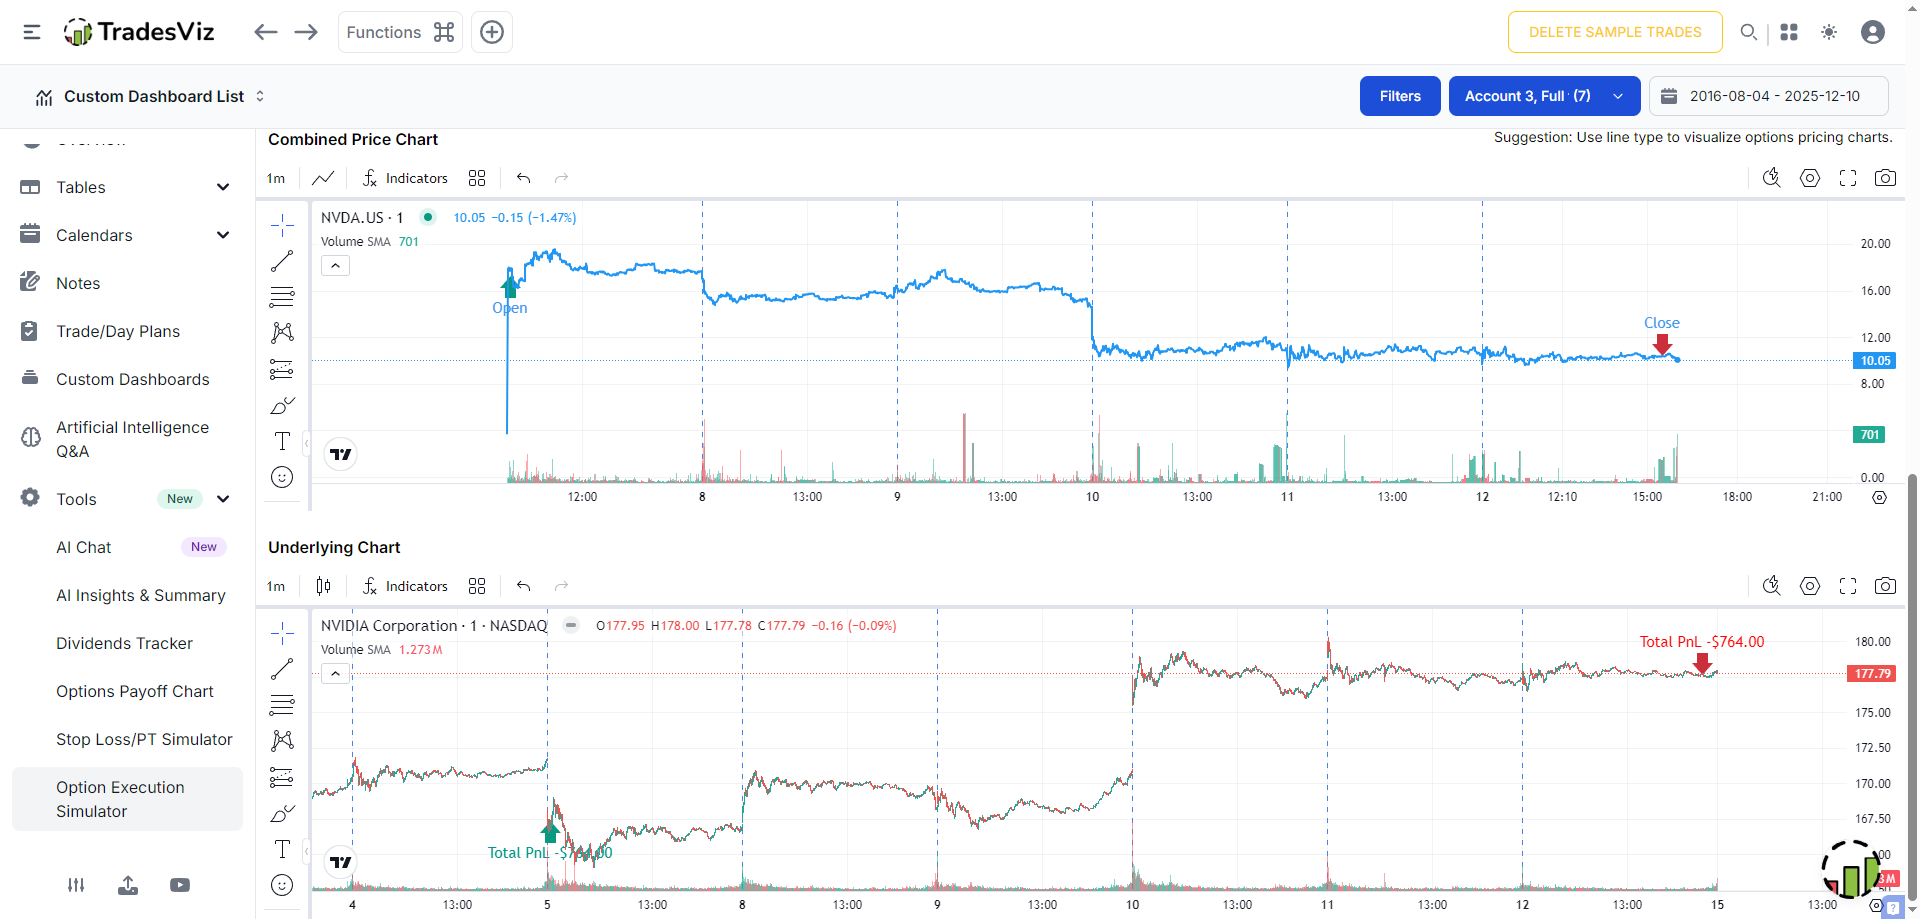The width and height of the screenshot is (1920, 919).
Task: Take a snapshot of the Combined Price Chart
Action: pos(1885,178)
